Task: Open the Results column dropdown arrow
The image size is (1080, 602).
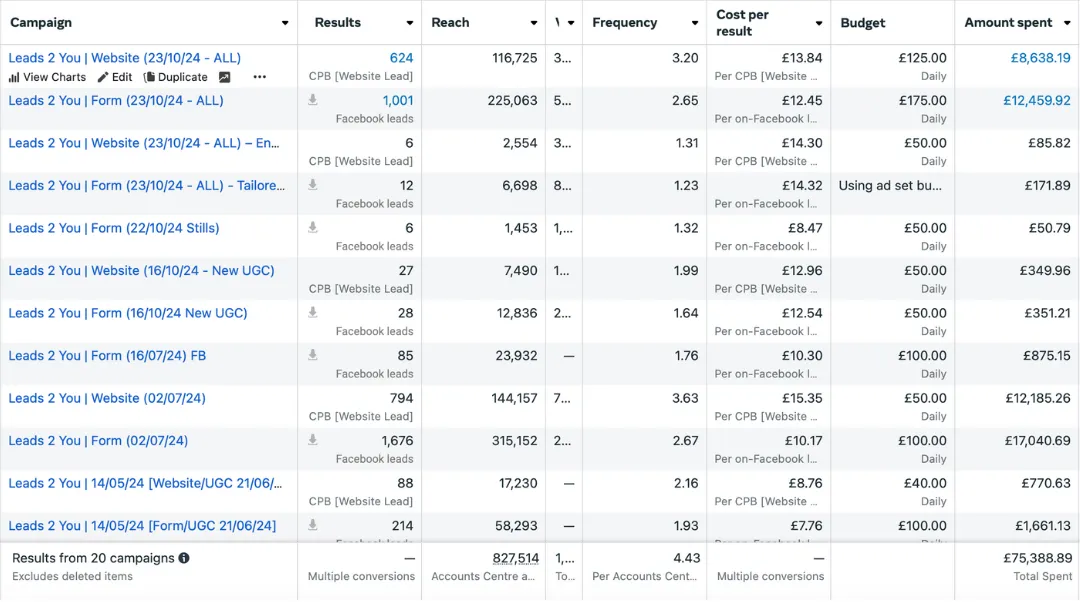Action: click(x=409, y=23)
